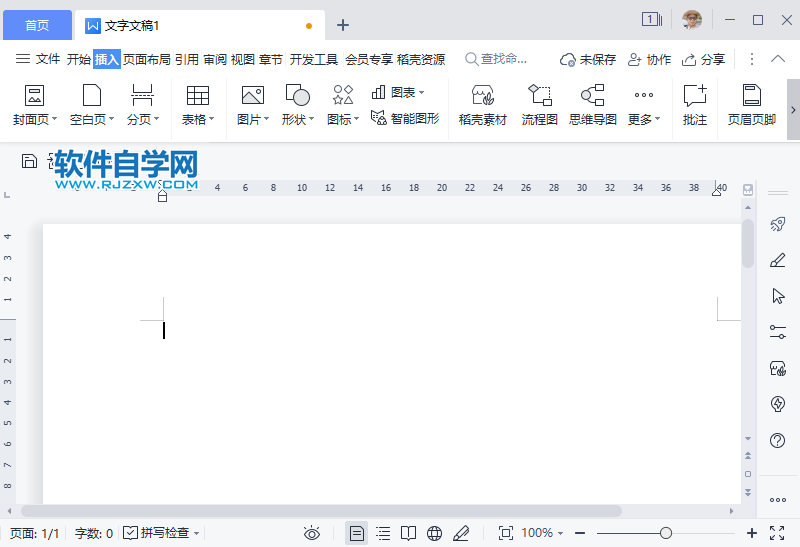800x547 pixels.
Task: Switch to the 审阅 (Review) tab
Action: click(215, 59)
